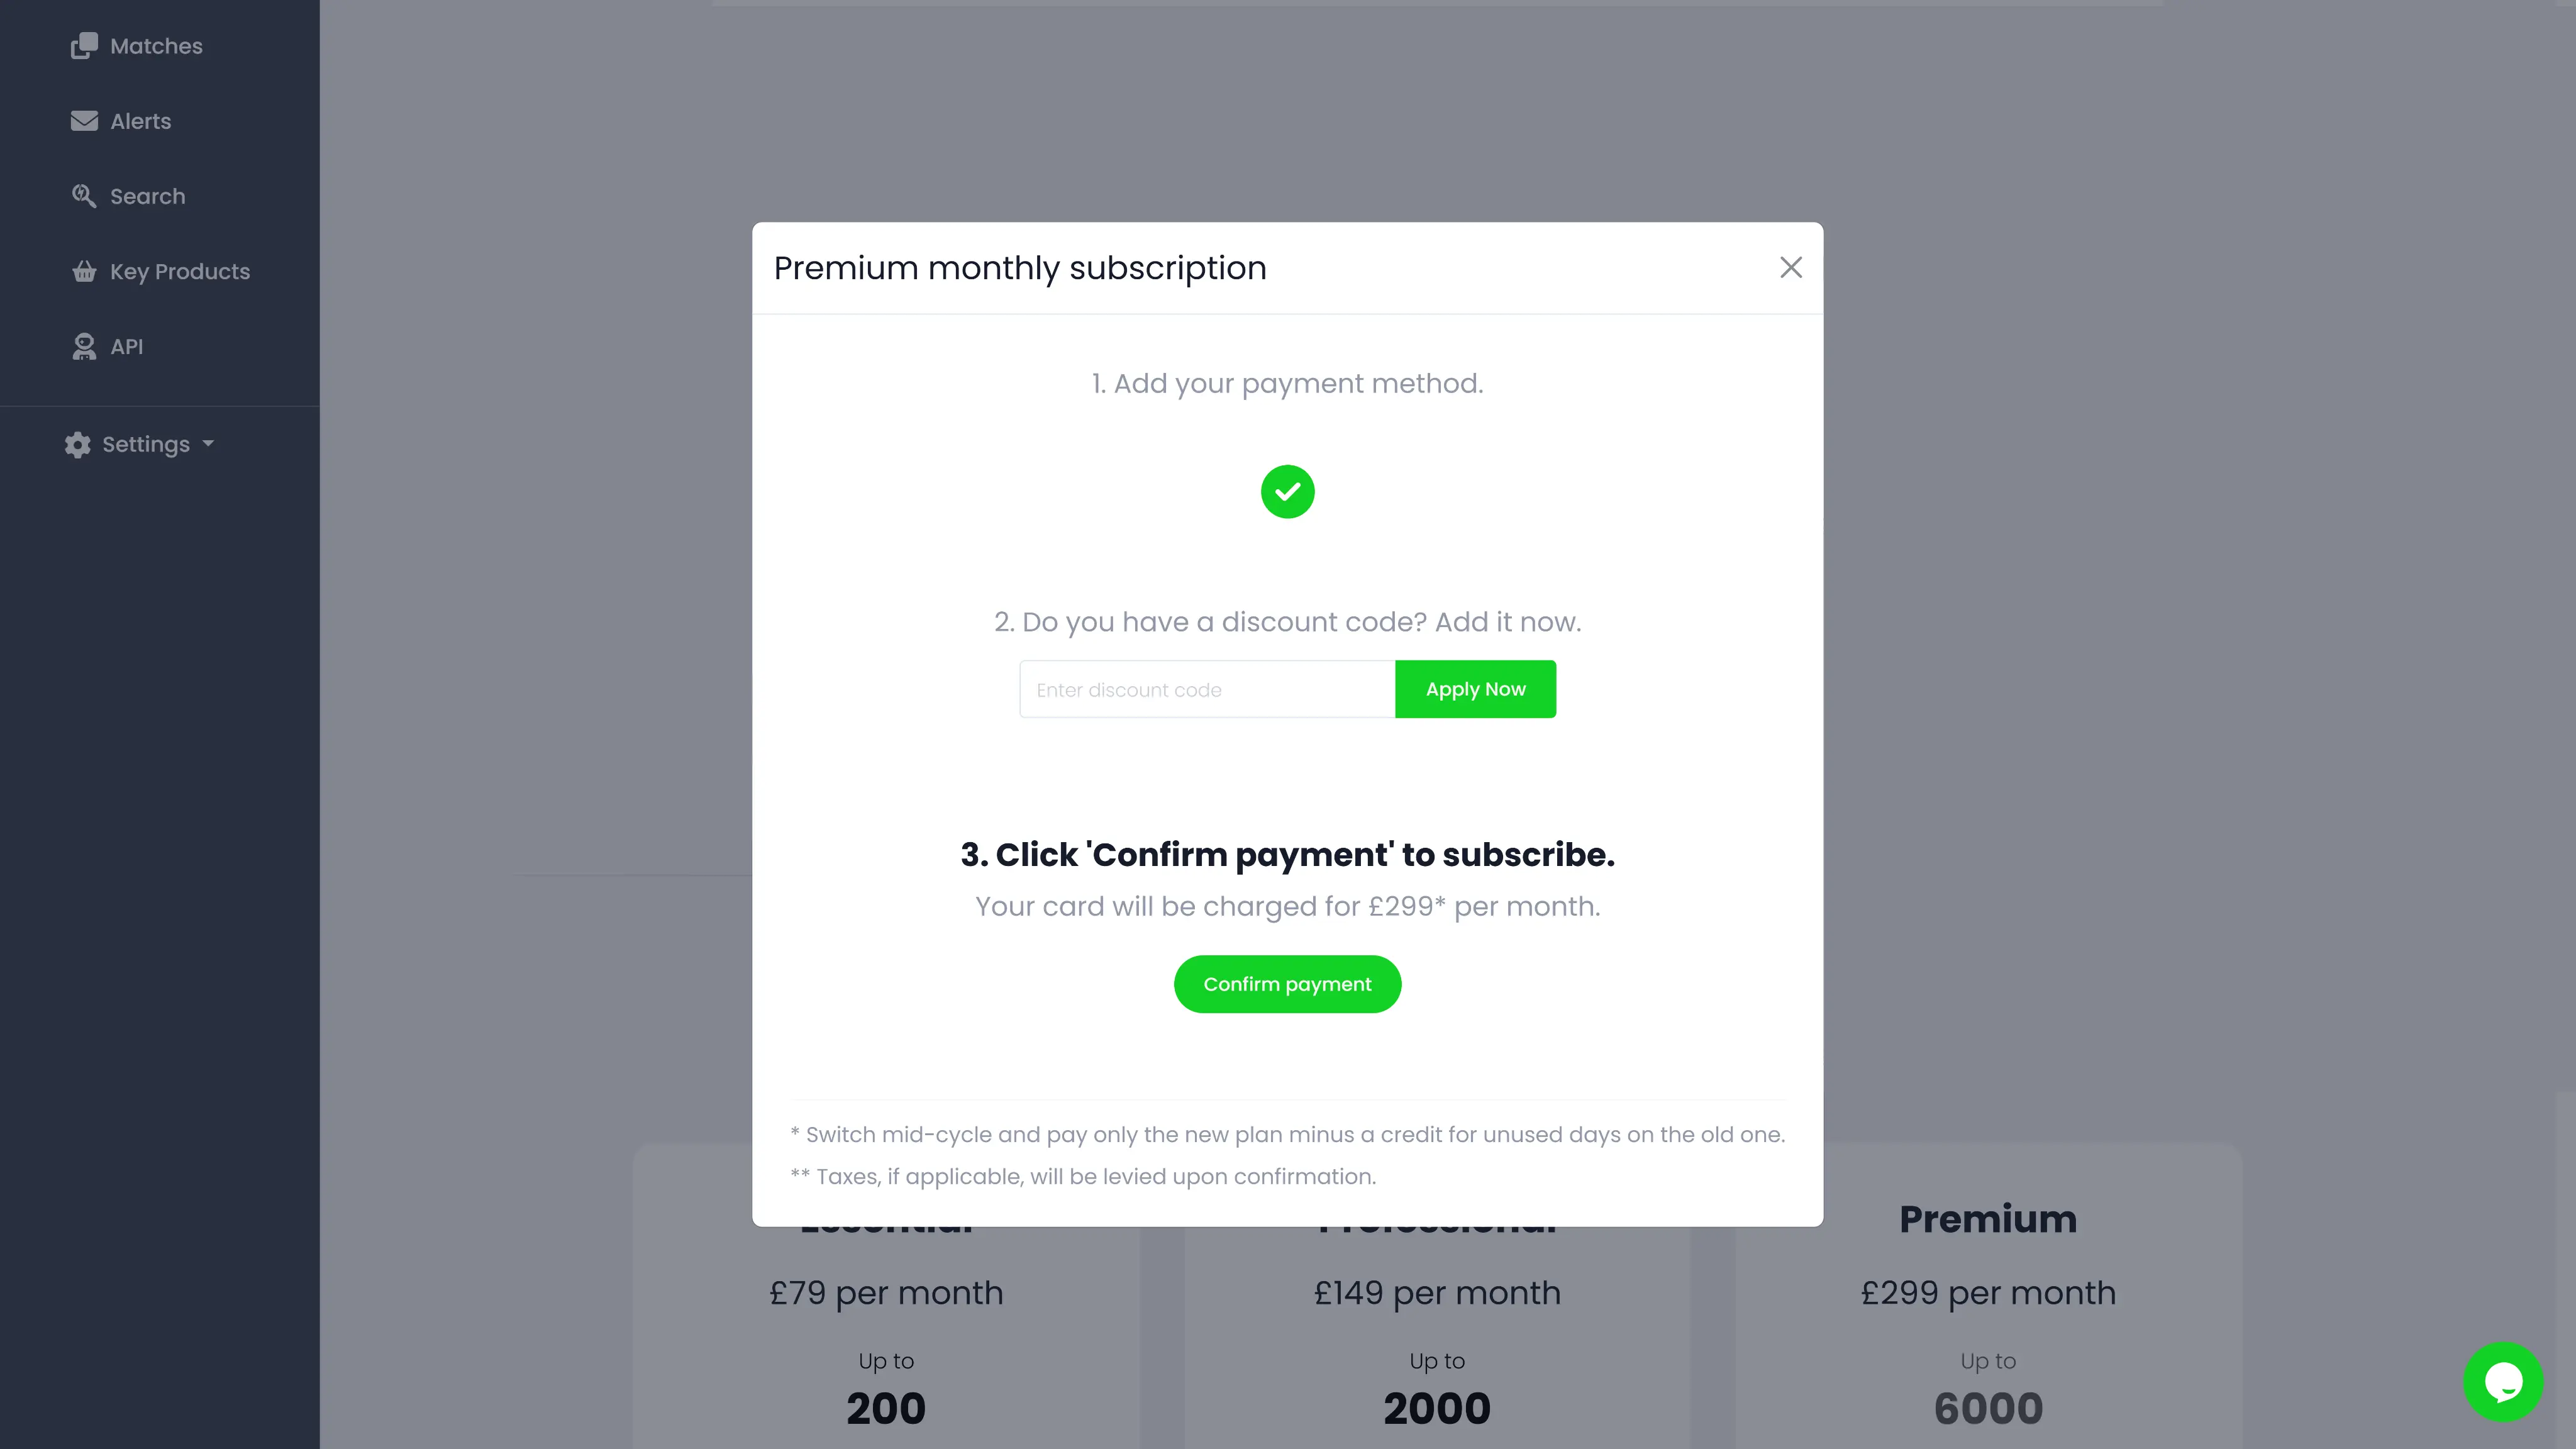Click the Alerts envelope icon

tap(84, 121)
